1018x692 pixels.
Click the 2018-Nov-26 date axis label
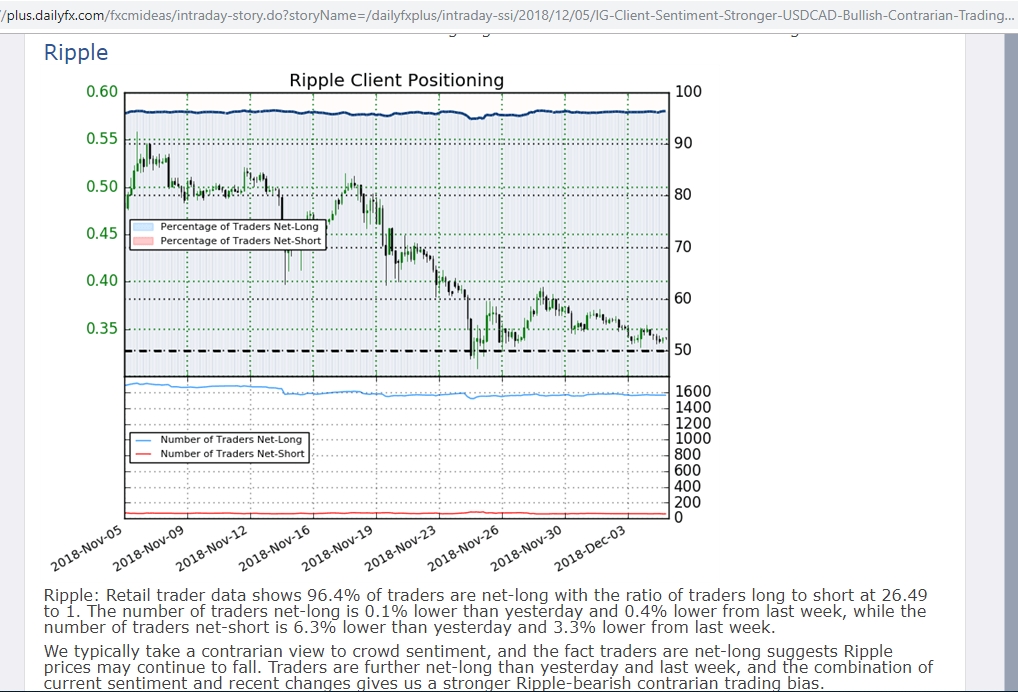(464, 549)
